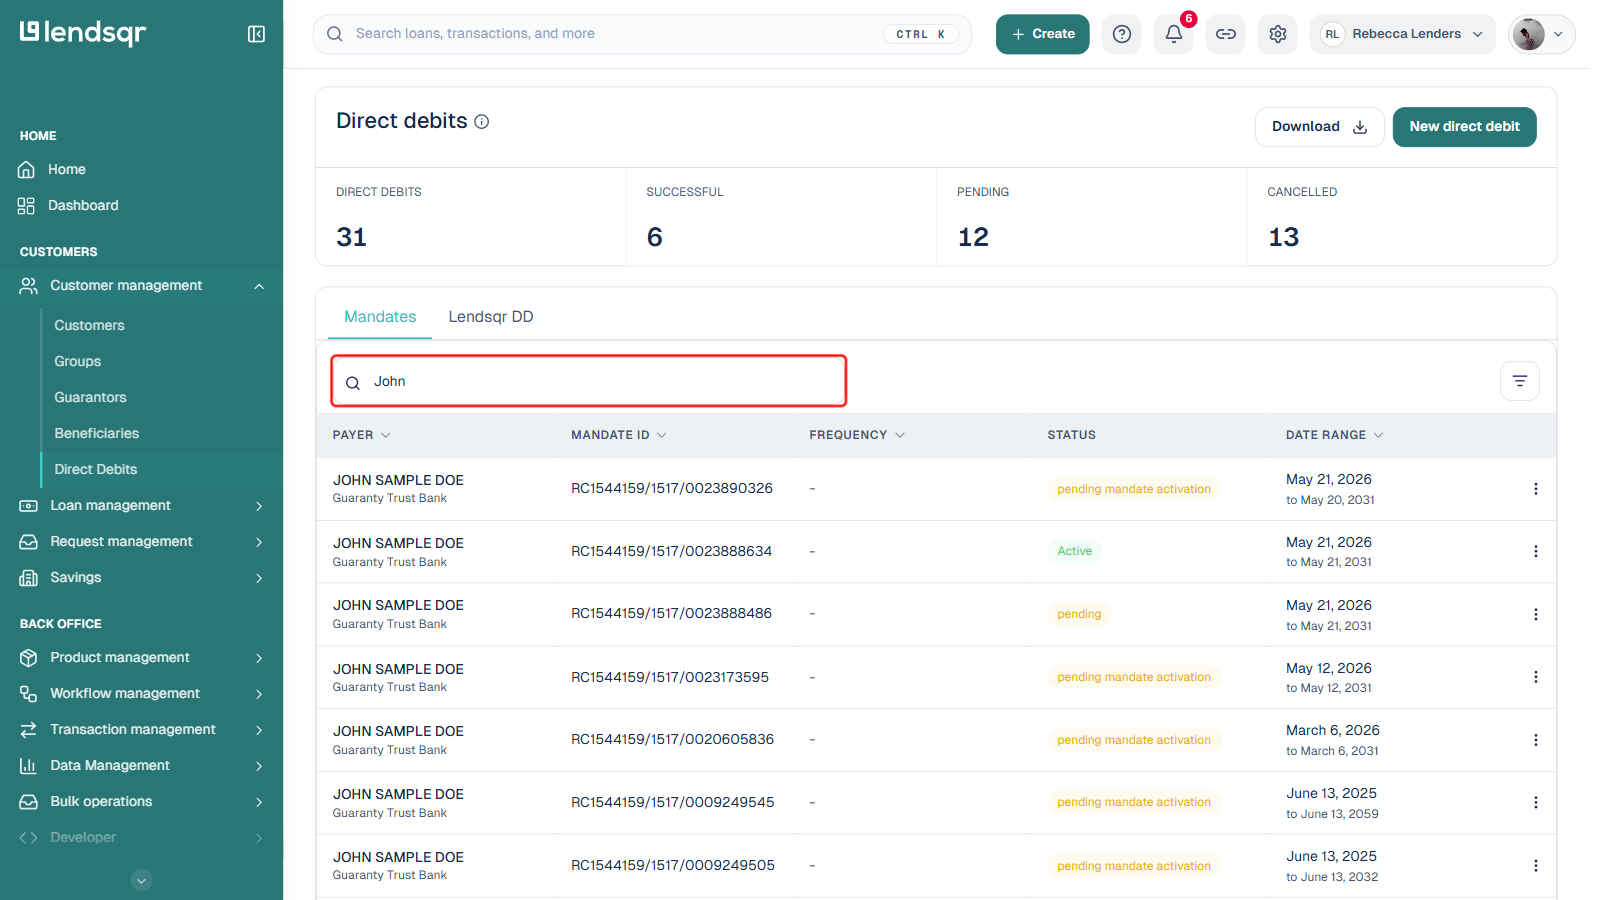Open row menu for mandate RC1544159/1517/0023888486
Screen dimensions: 1600x900
click(1536, 614)
